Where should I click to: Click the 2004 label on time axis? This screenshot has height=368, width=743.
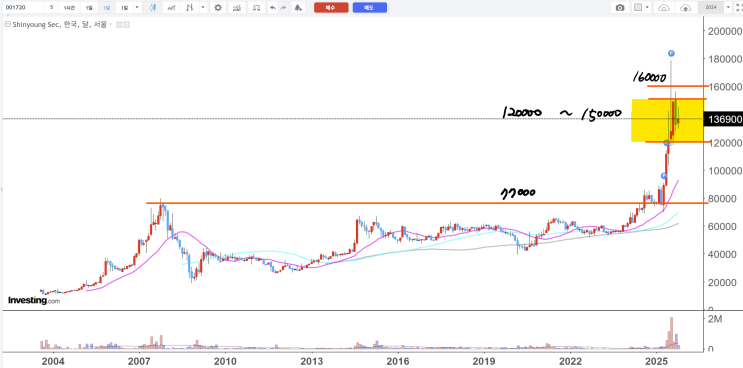point(53,360)
